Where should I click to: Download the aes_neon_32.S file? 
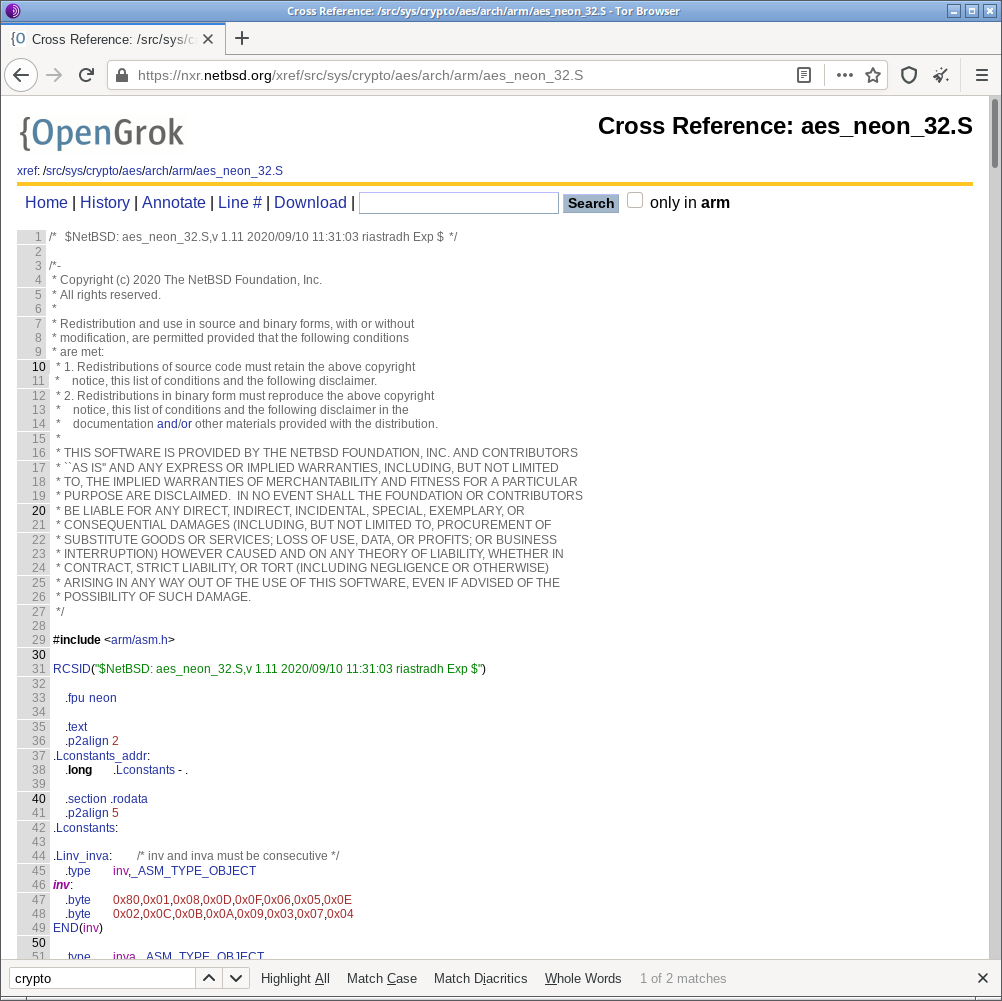click(x=311, y=203)
